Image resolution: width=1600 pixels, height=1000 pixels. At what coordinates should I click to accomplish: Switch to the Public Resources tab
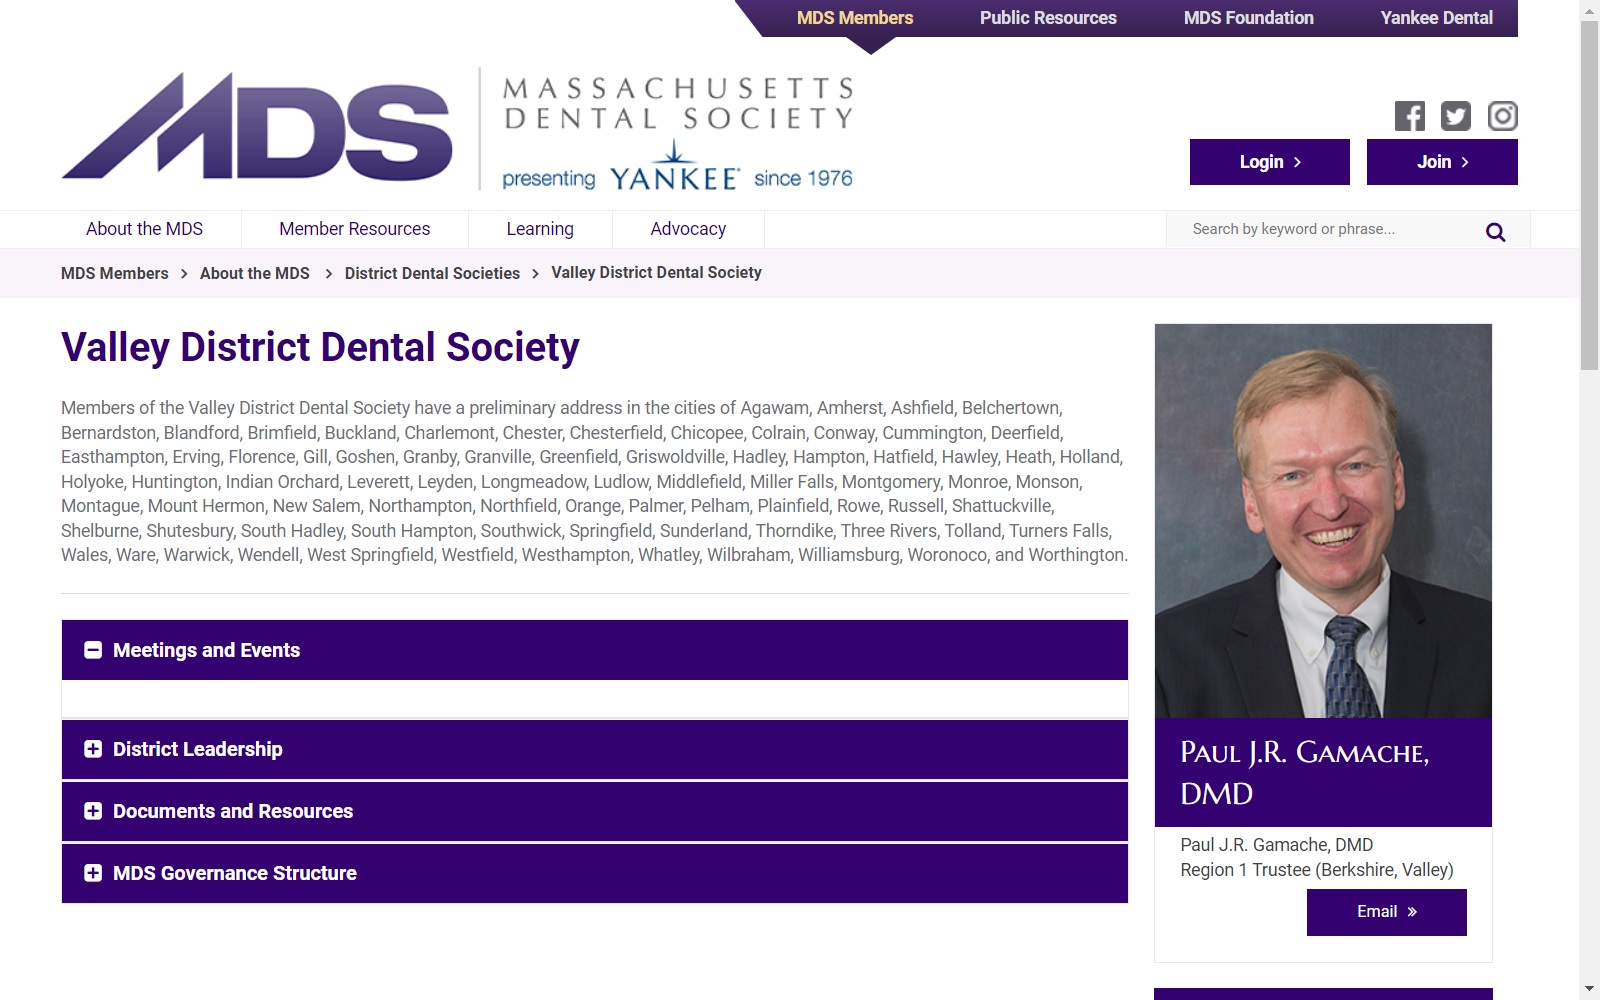click(1048, 18)
